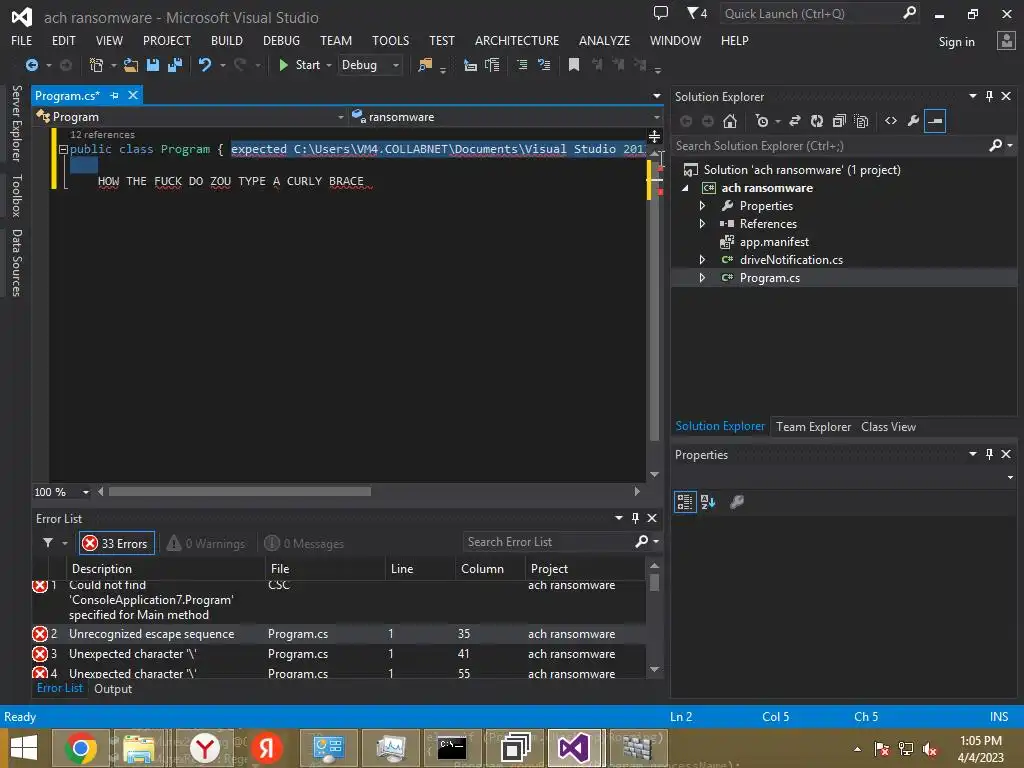1024x768 pixels.
Task: Switch to the Class View tab
Action: (x=888, y=427)
